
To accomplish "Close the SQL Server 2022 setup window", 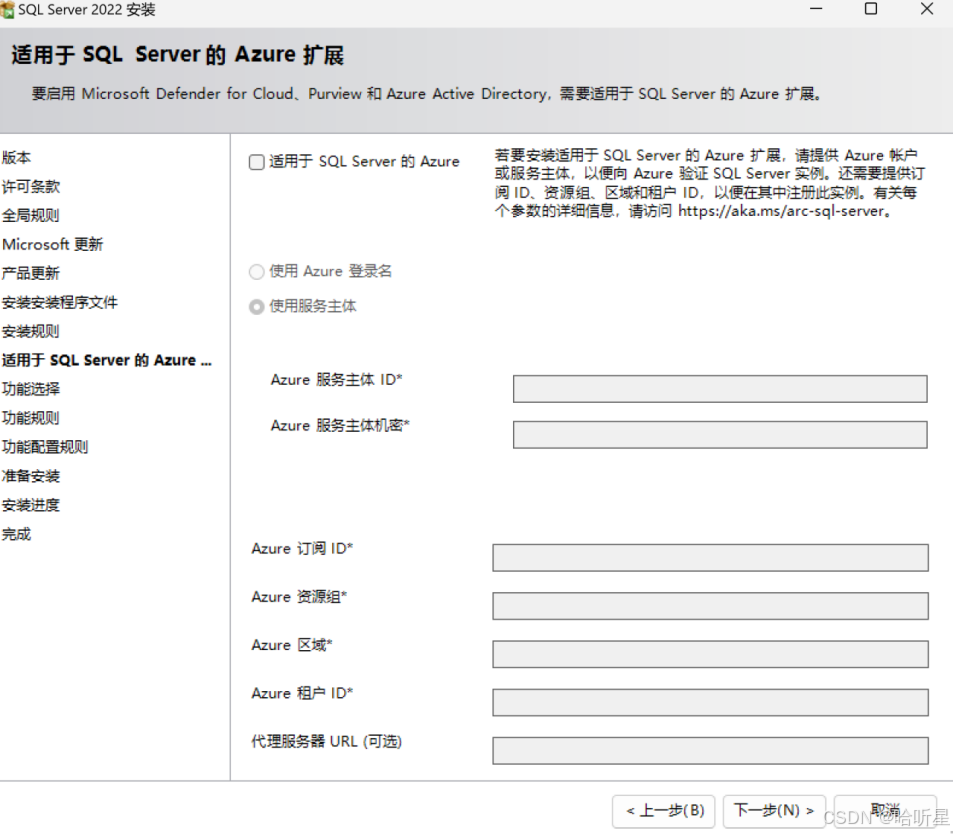I will pyautogui.click(x=927, y=9).
